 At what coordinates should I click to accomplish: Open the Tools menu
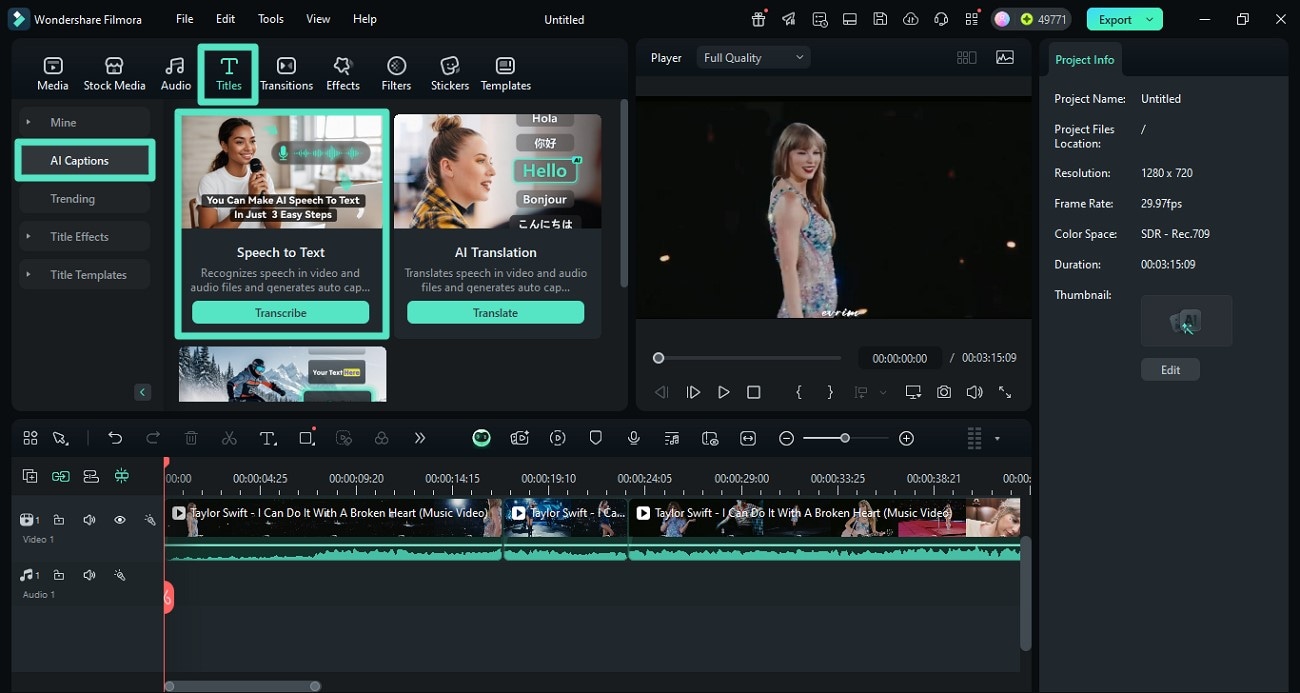pos(270,19)
